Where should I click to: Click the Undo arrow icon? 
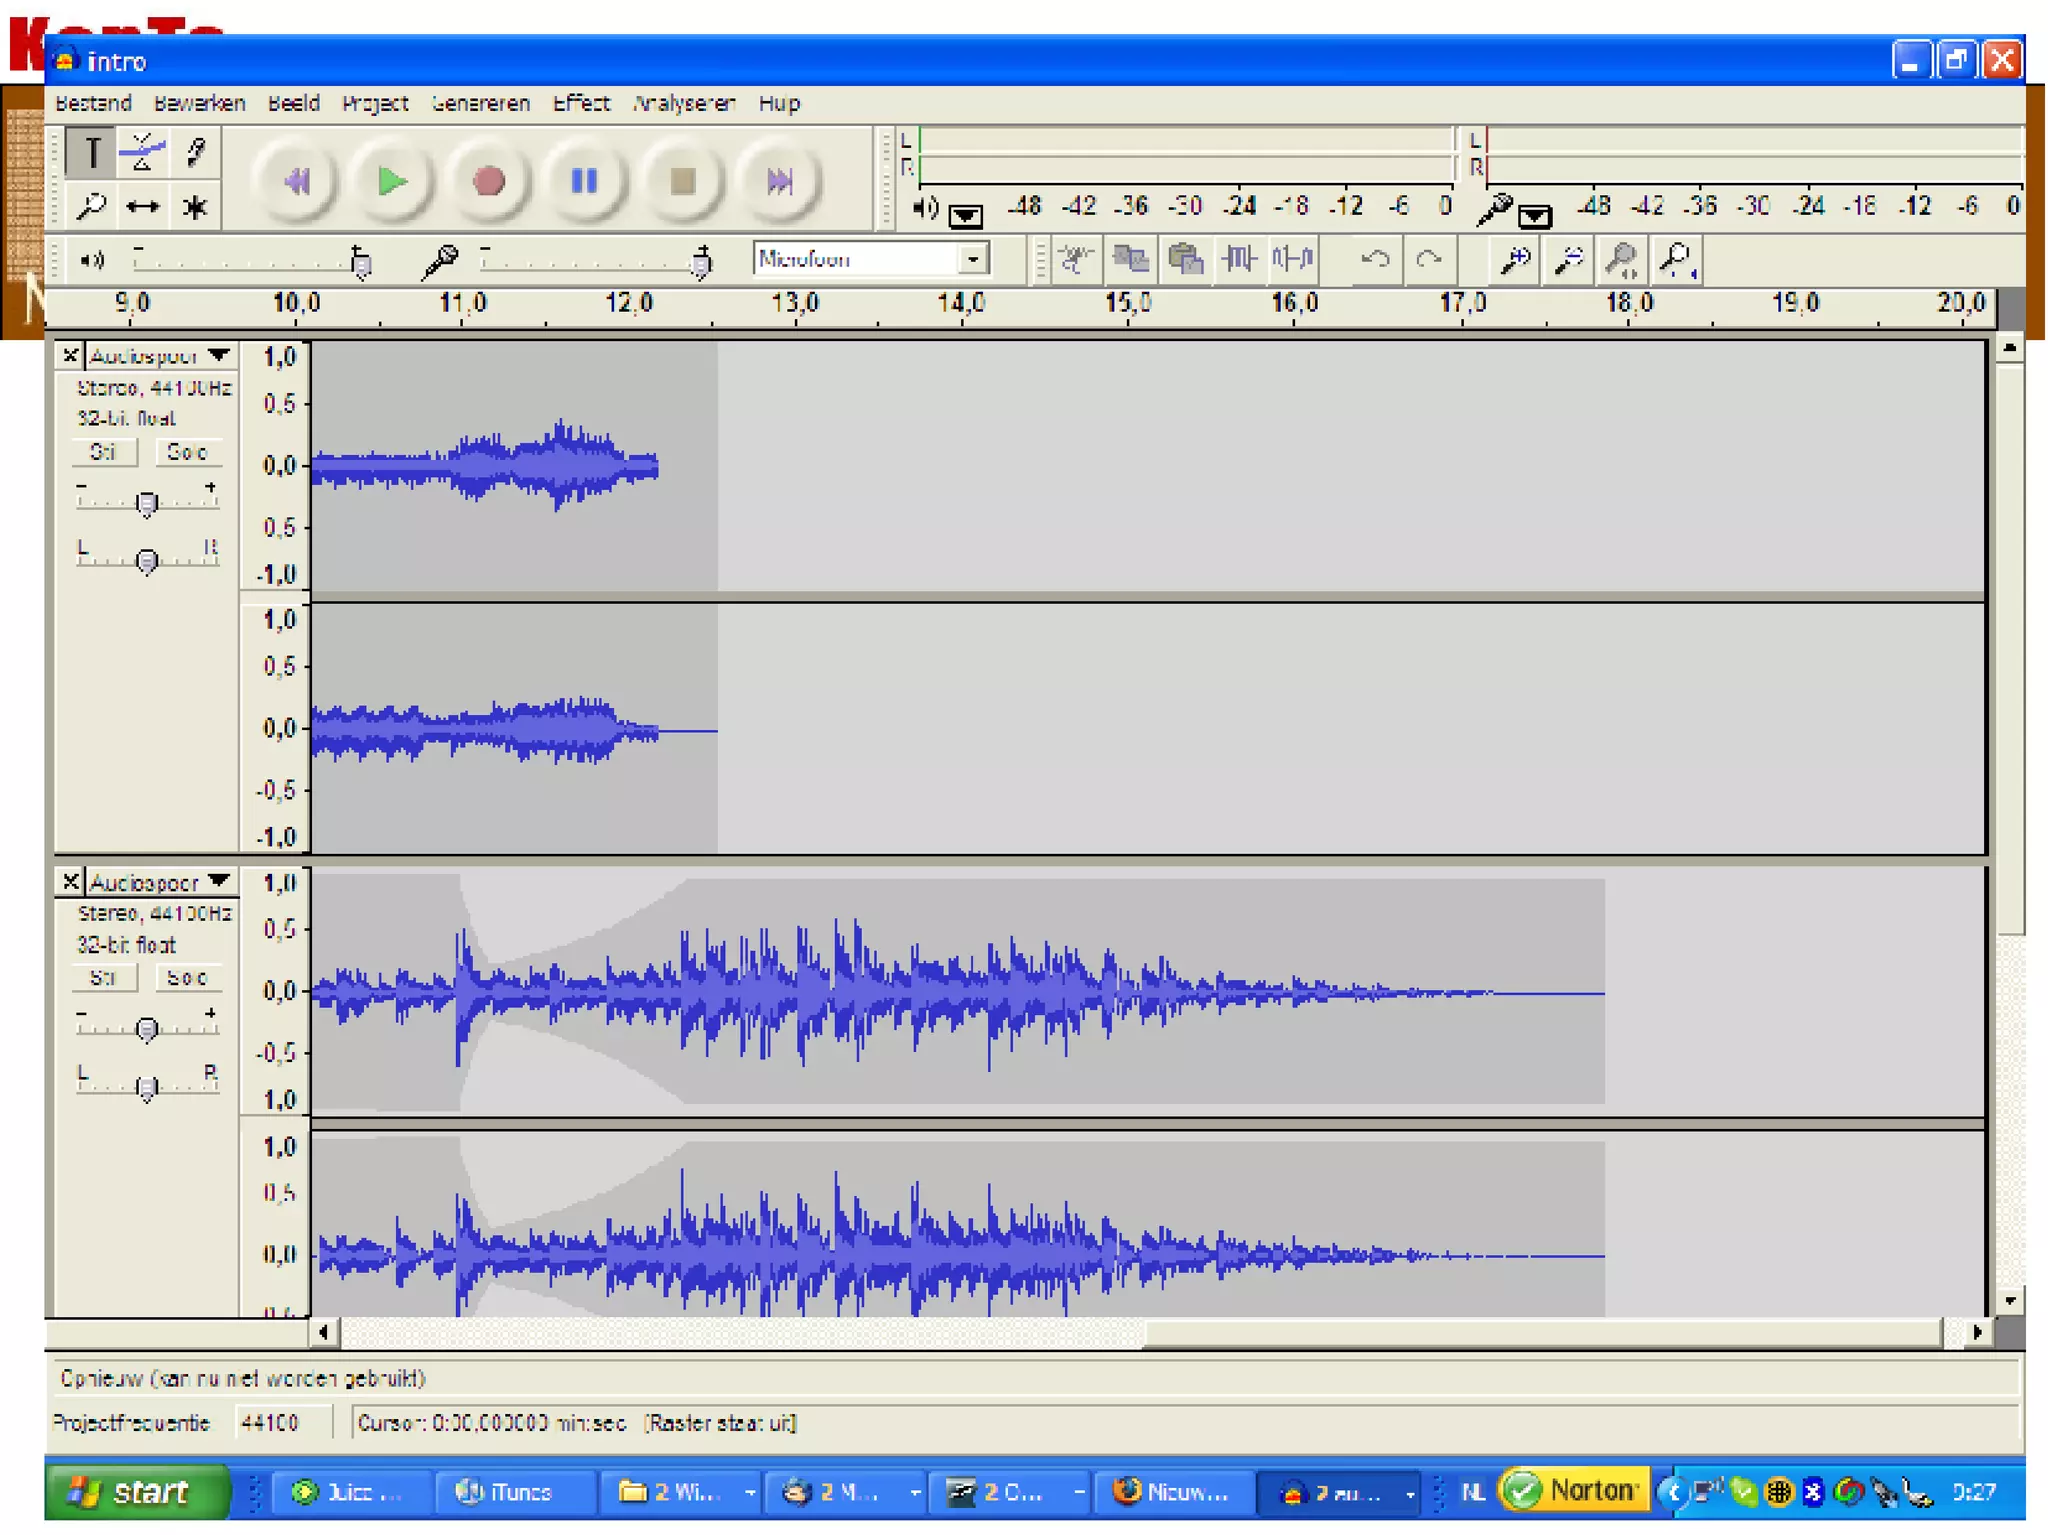tap(1375, 260)
